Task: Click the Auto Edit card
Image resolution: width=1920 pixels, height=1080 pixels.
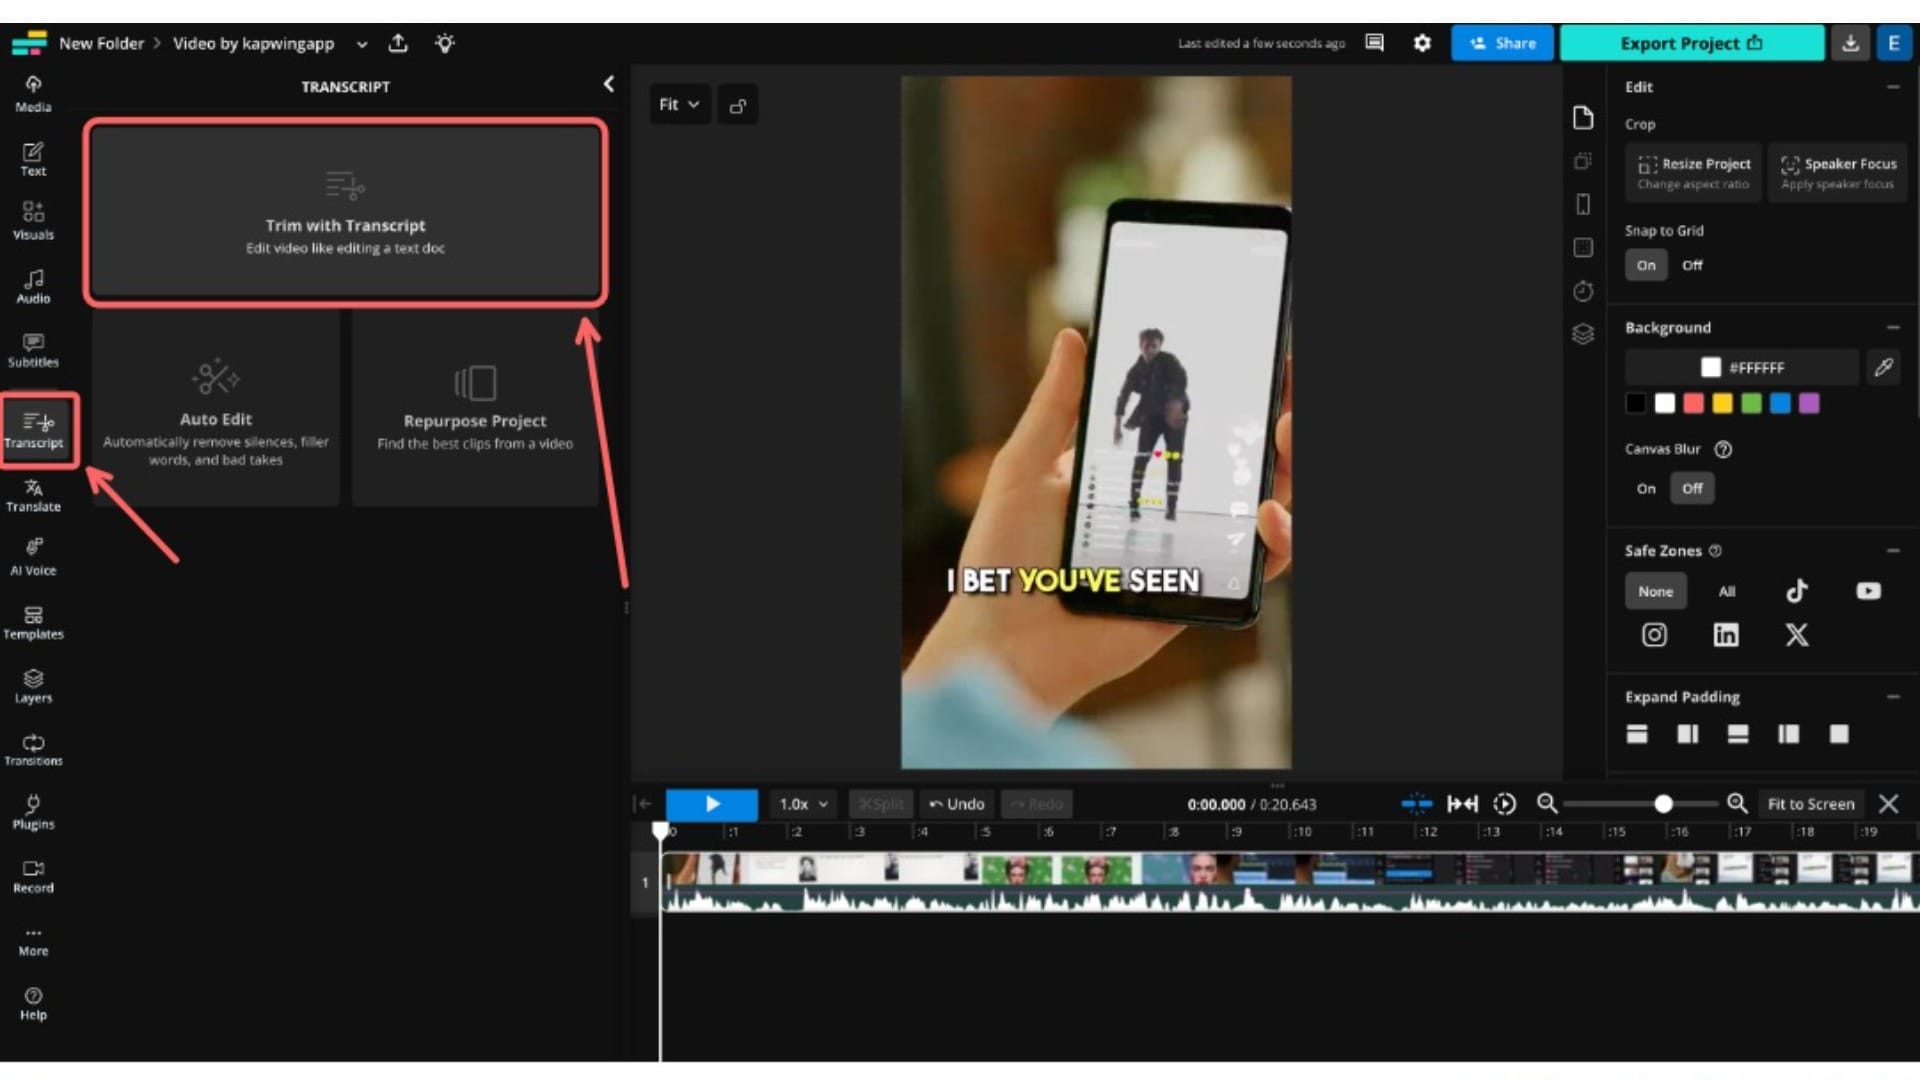Action: [216, 410]
